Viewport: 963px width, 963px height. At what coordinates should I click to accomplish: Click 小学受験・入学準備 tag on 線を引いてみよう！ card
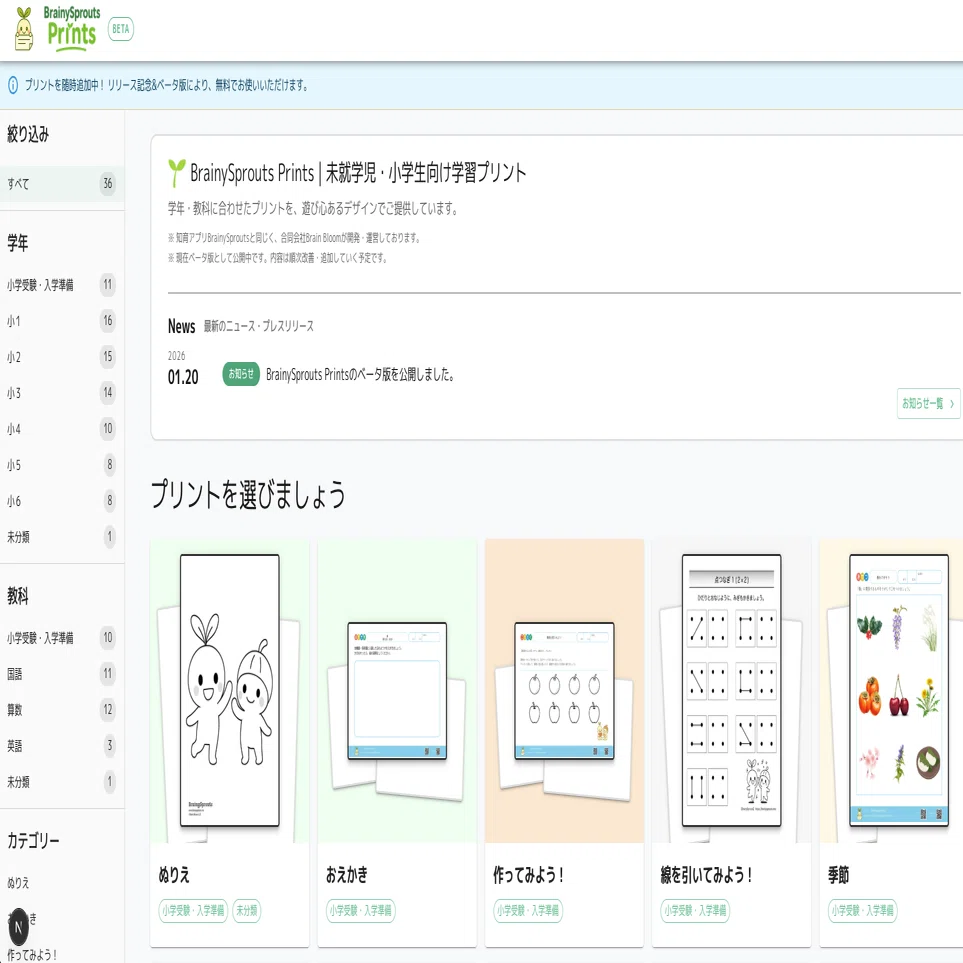695,910
